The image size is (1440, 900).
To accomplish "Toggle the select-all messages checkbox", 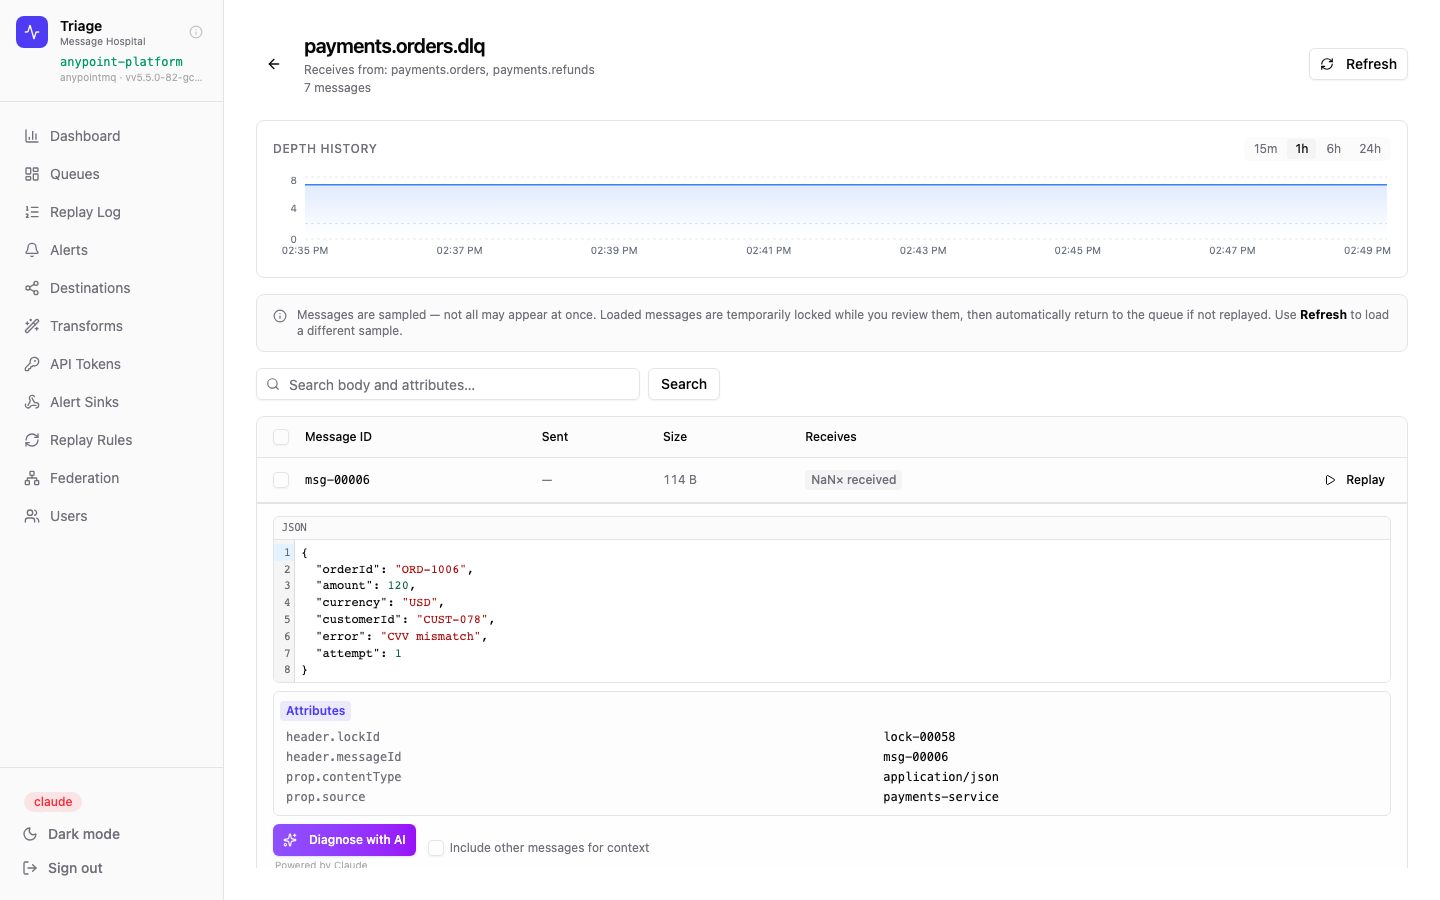I will (x=281, y=437).
